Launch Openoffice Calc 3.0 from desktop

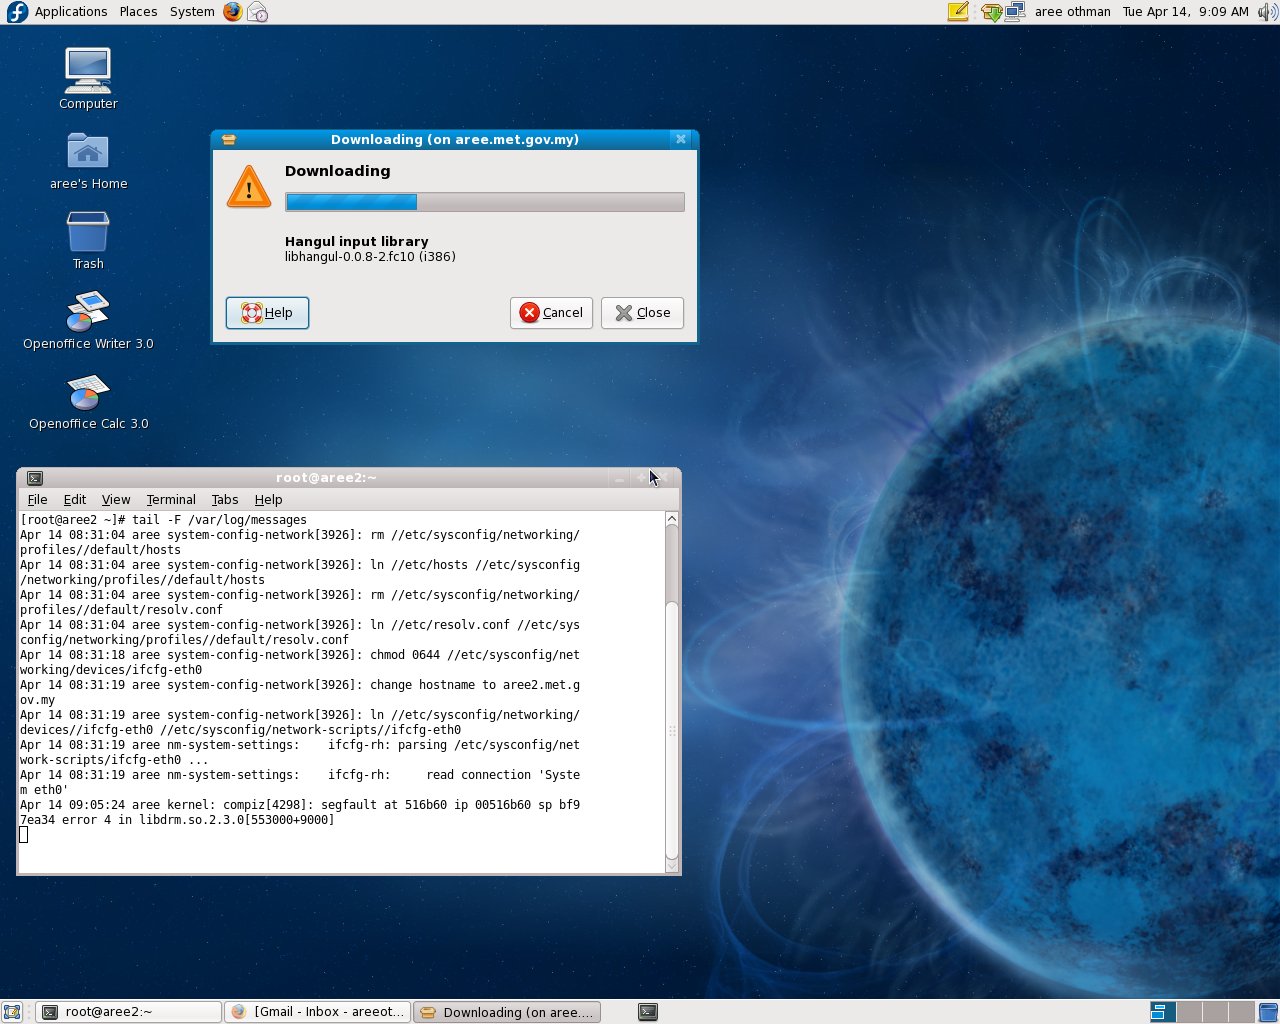pos(88,392)
